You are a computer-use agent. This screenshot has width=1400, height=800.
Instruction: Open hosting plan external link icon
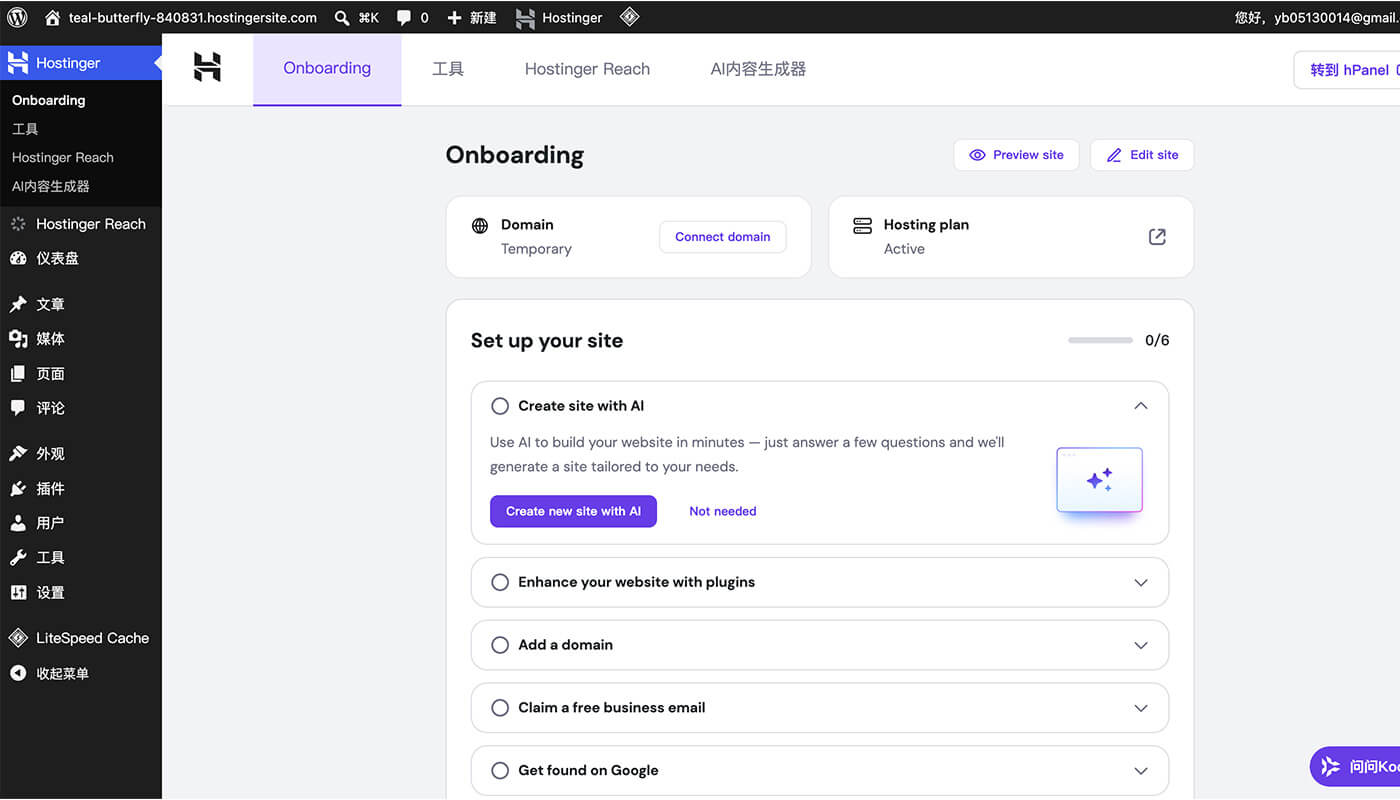pos(1157,237)
